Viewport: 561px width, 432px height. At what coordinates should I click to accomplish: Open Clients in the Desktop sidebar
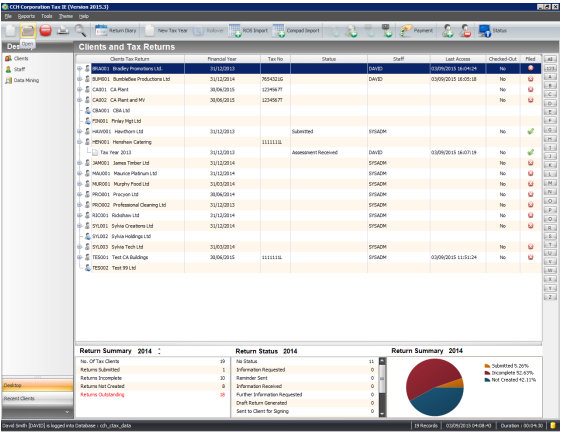coord(17,58)
